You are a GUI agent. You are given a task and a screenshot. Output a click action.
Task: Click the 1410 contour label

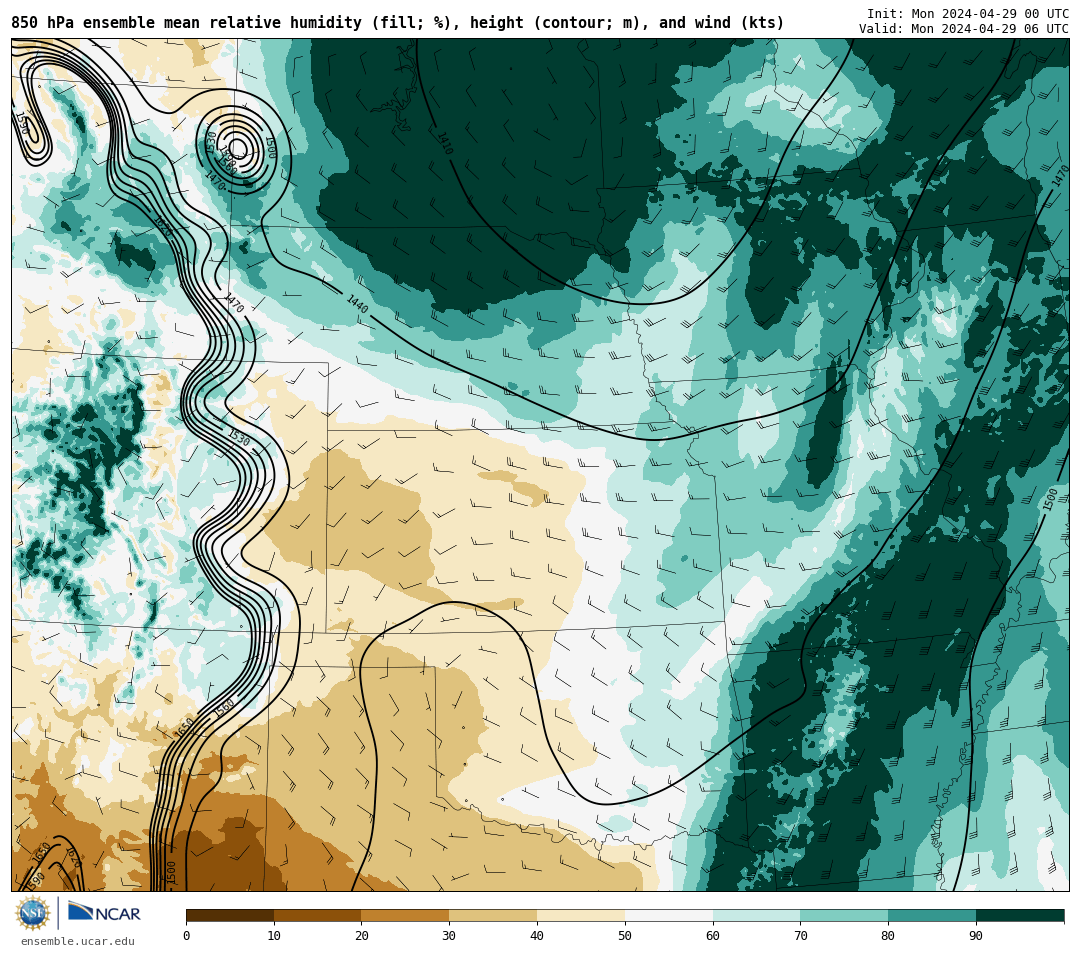[x=445, y=142]
